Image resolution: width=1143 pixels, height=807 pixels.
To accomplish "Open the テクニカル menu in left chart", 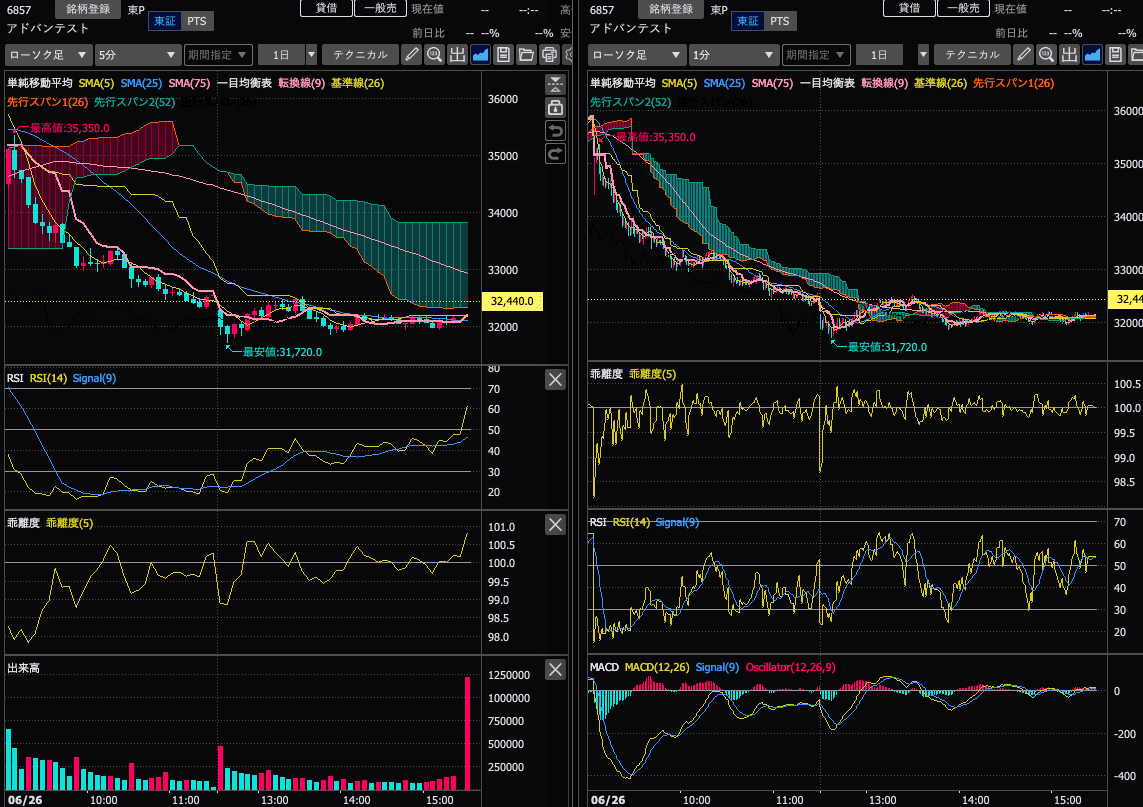I will coord(360,55).
